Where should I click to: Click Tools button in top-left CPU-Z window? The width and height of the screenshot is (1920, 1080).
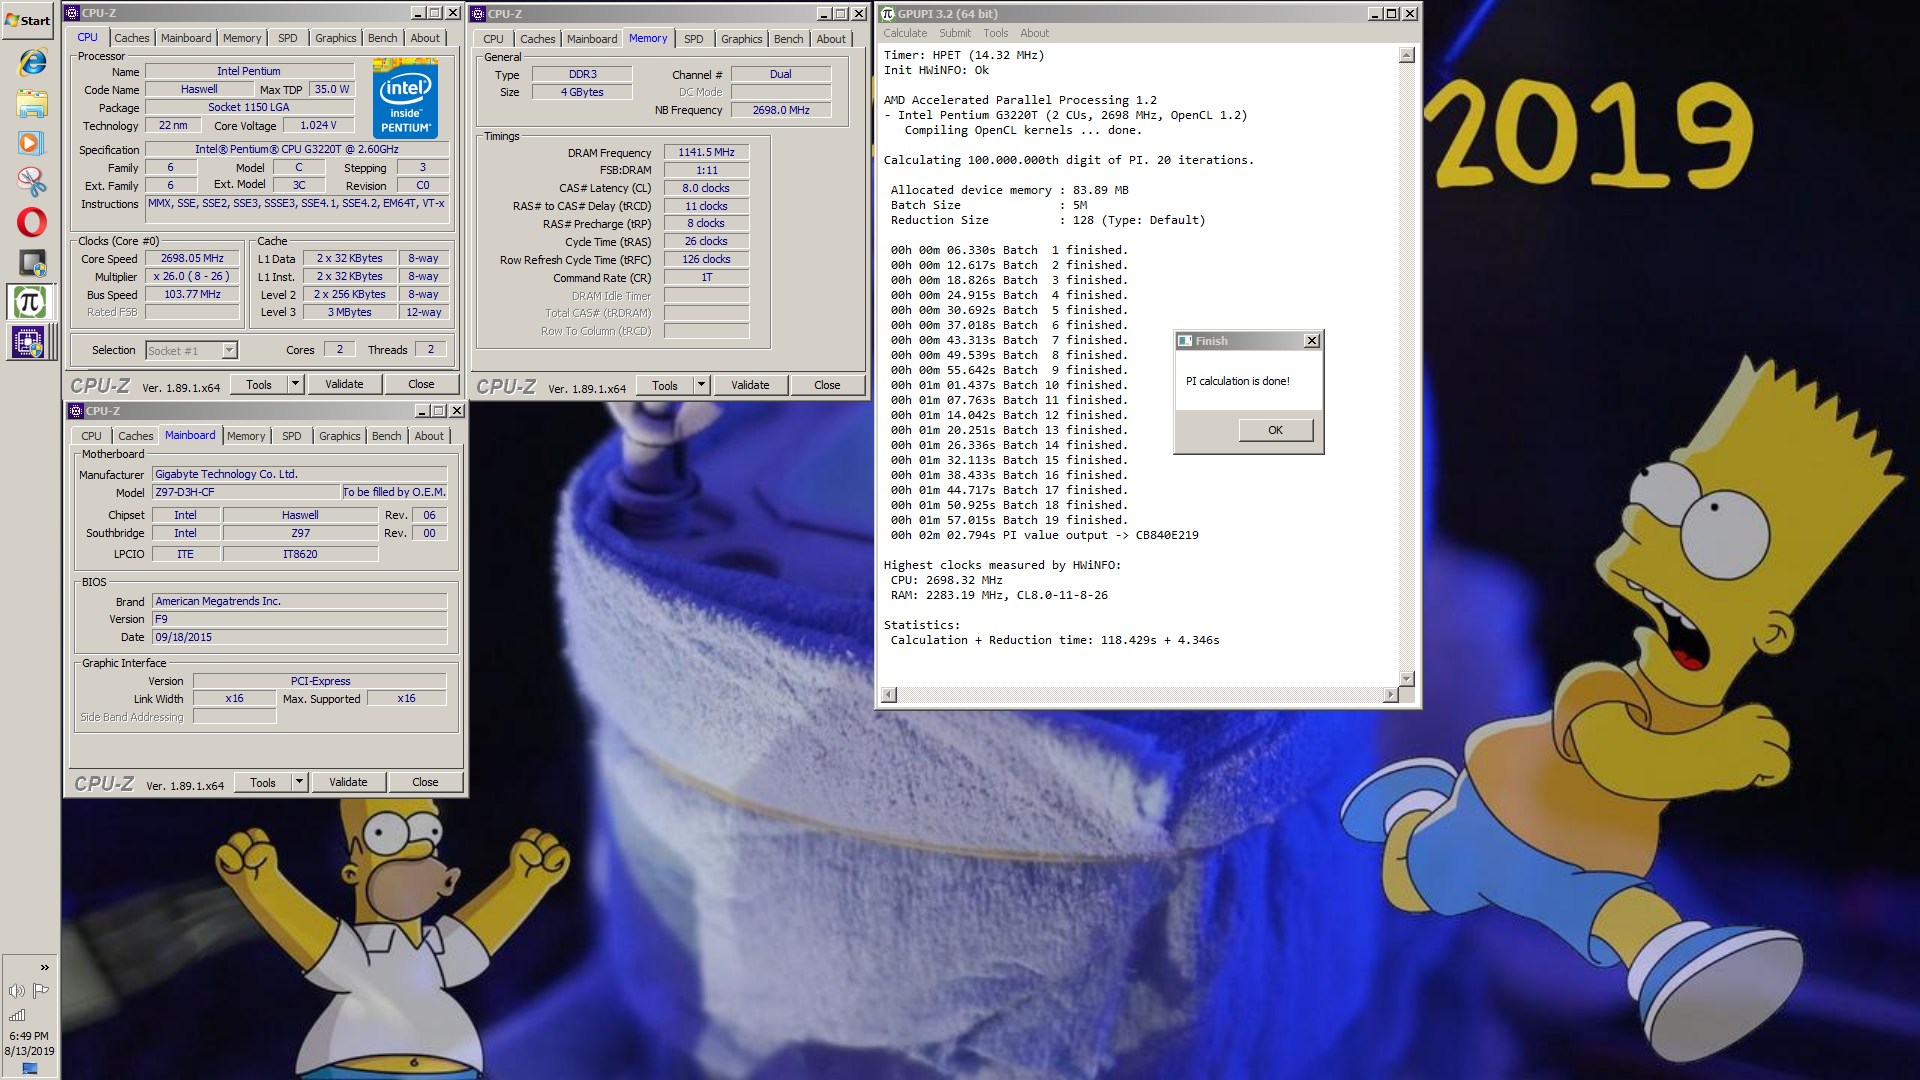(x=259, y=384)
